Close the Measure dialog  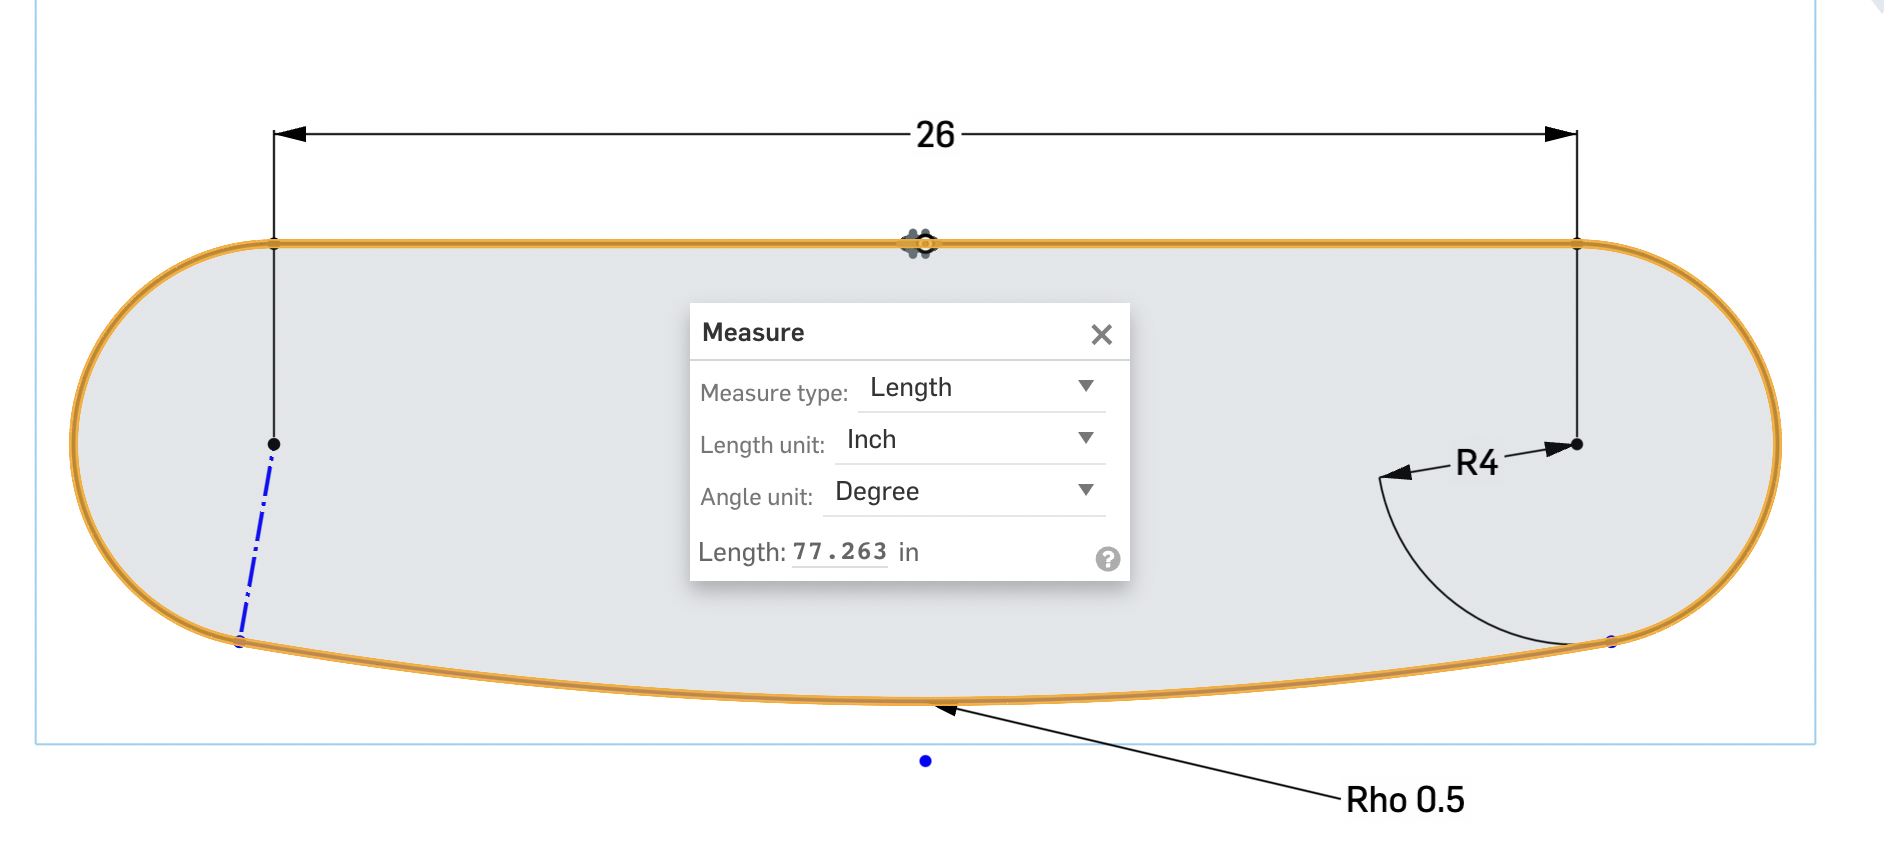pyautogui.click(x=1101, y=334)
